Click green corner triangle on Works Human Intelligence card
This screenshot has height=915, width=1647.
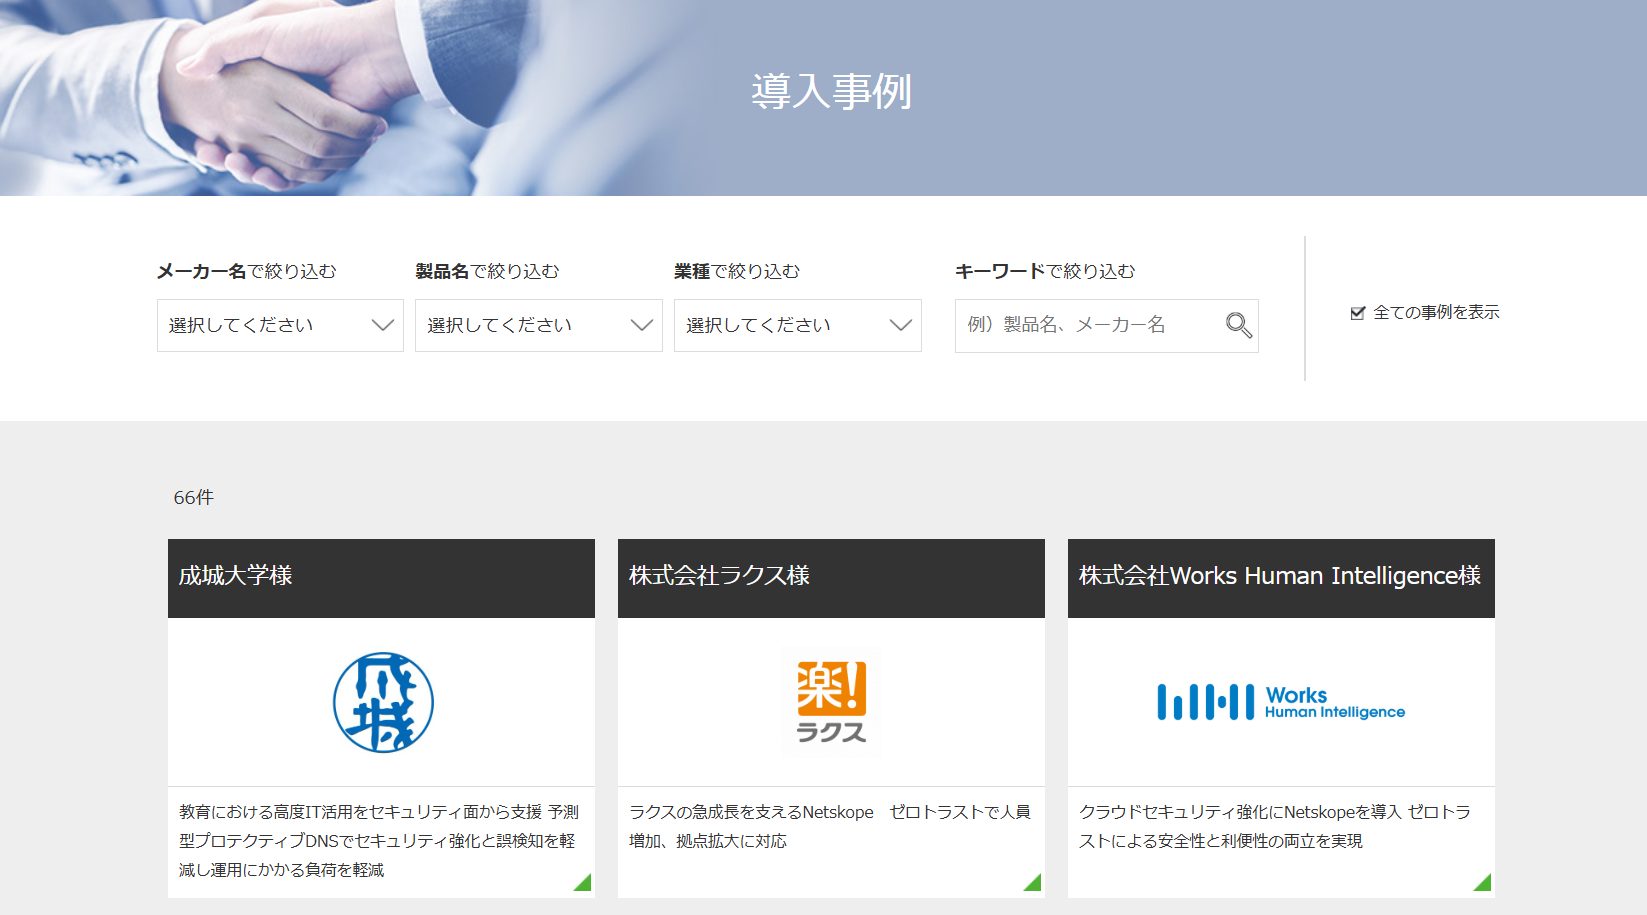1481,880
